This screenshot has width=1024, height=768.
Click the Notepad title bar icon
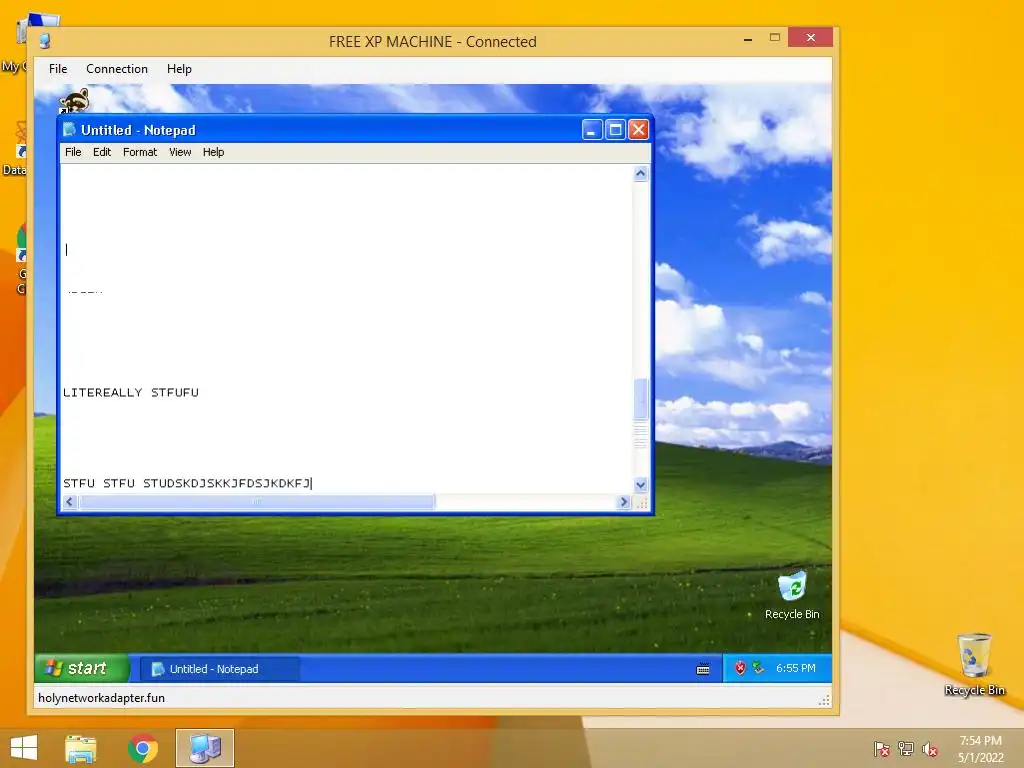tap(69, 129)
